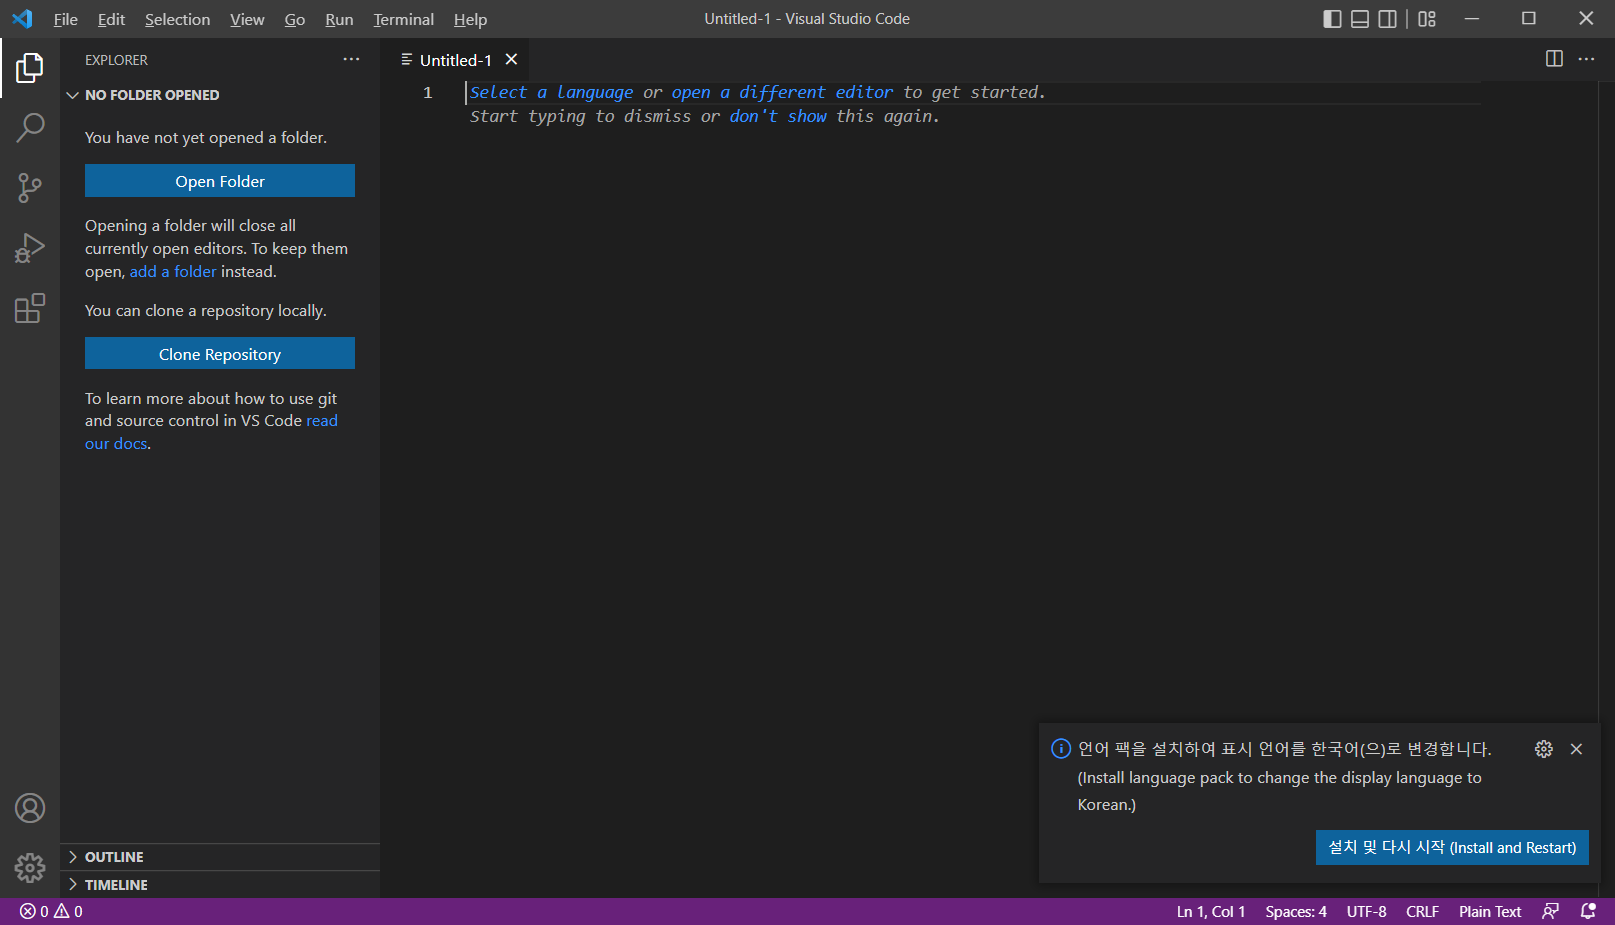
Task: Minimize the VS Code window
Action: (x=1472, y=19)
